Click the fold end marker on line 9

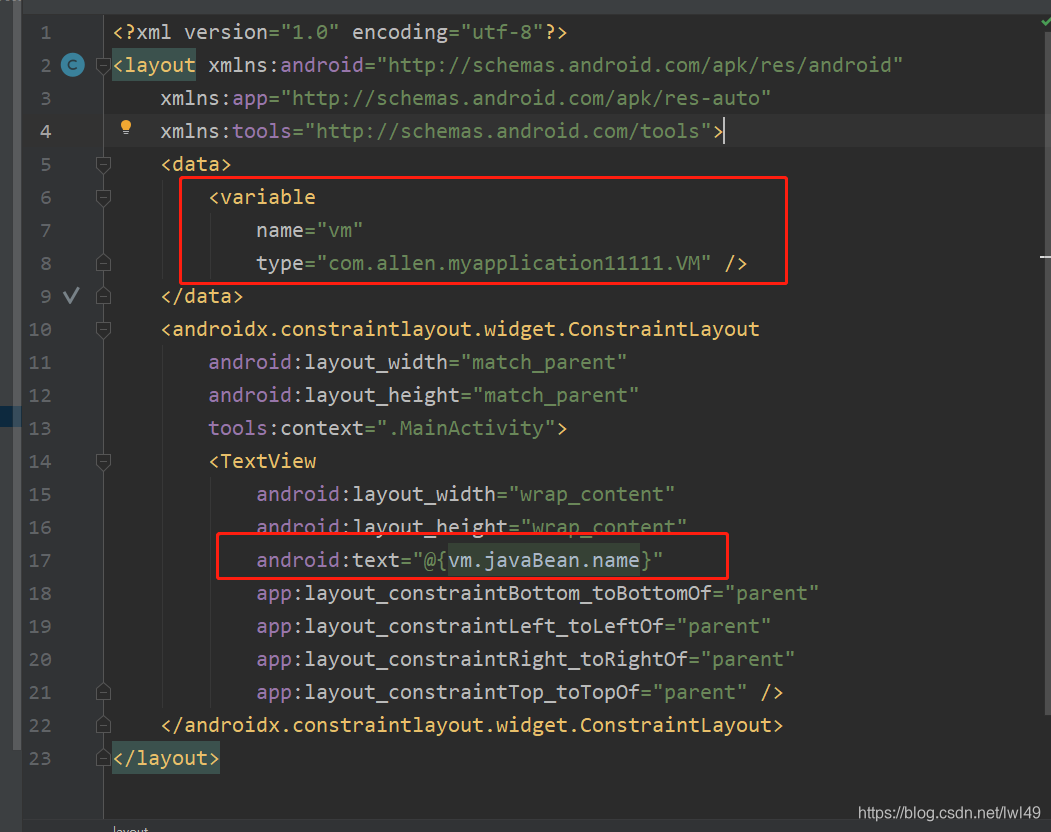point(103,296)
